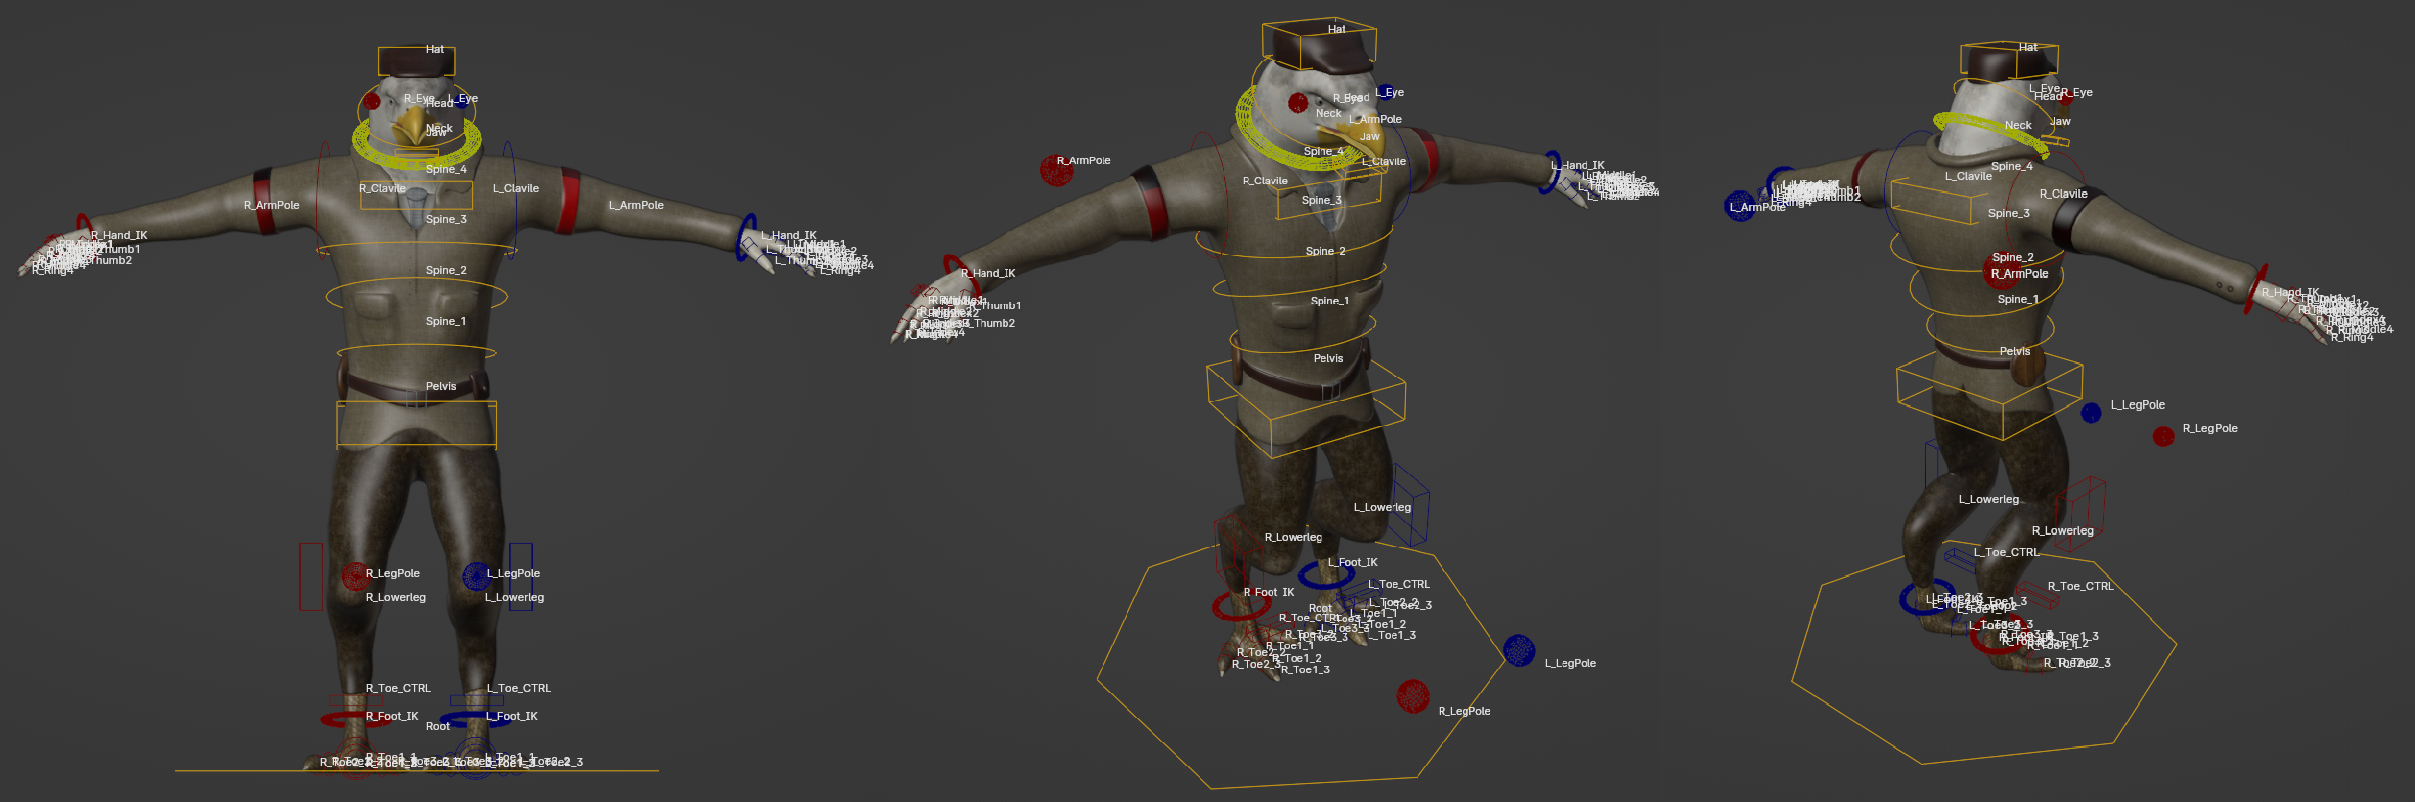Select Spine_4 label in the front view
The height and width of the screenshot is (802, 2415).
pos(446,169)
